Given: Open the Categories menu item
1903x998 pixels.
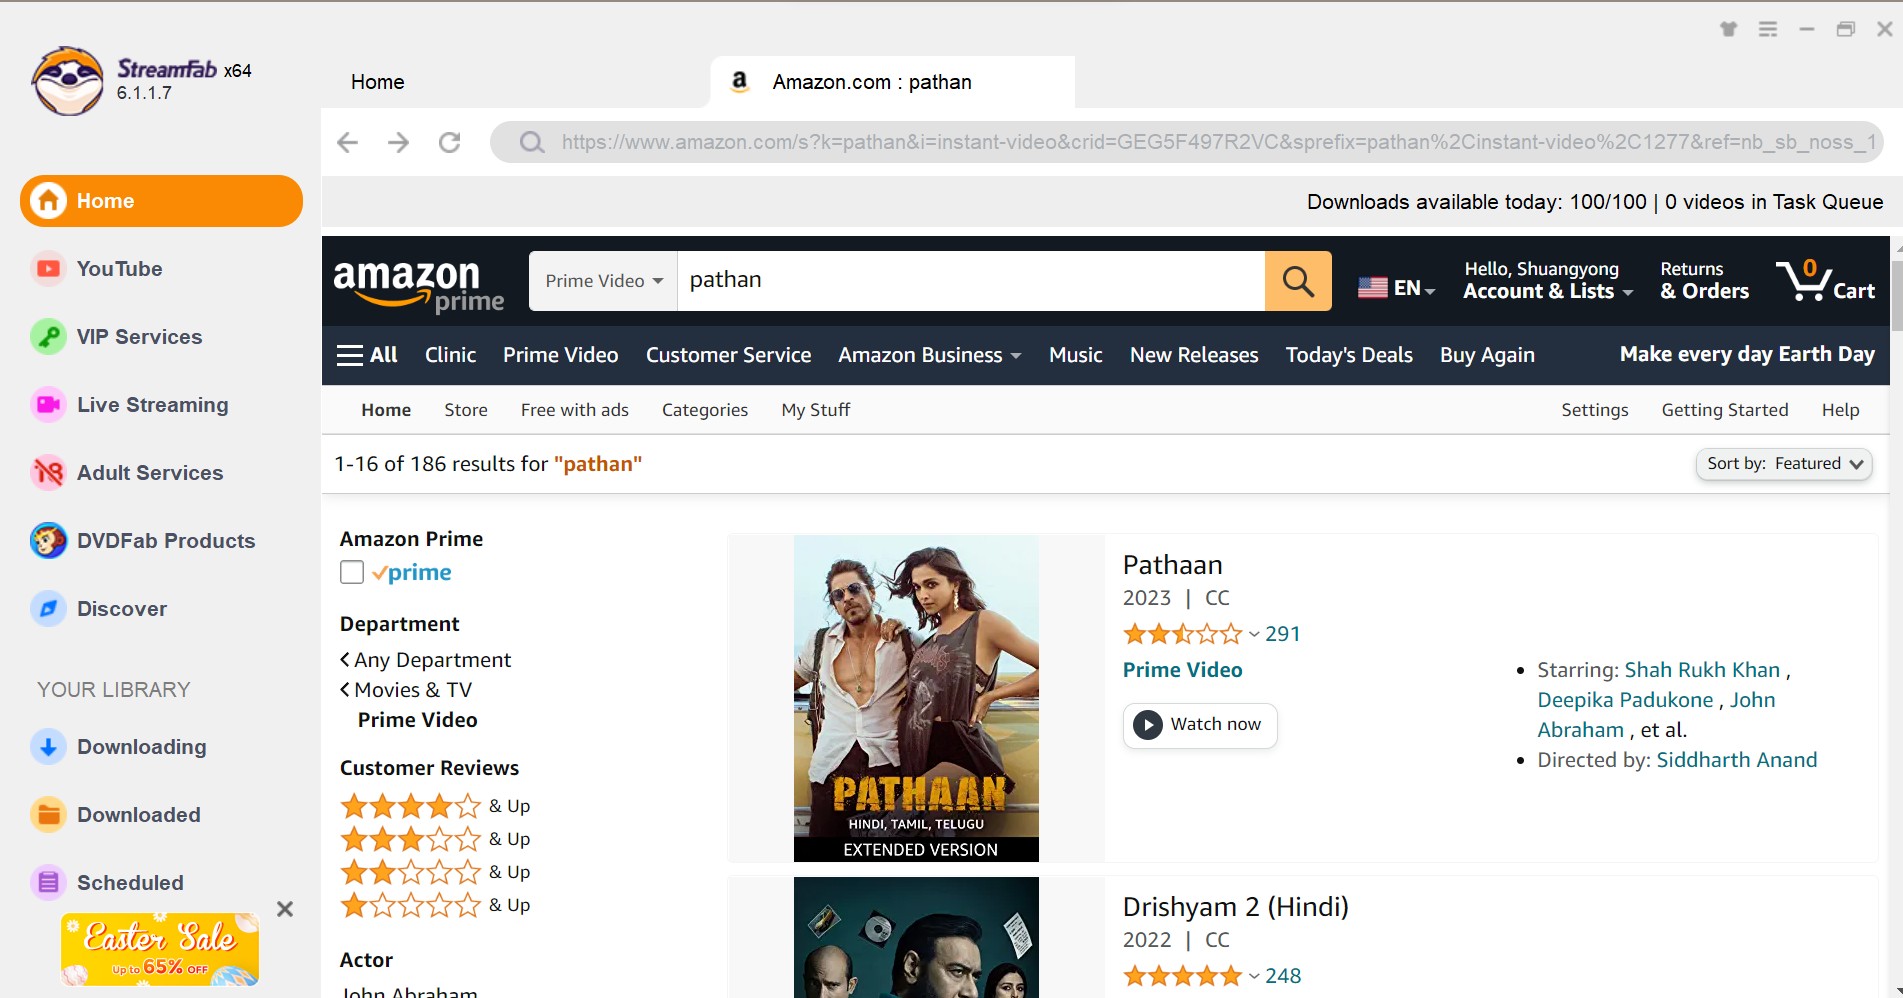Looking at the screenshot, I should (x=705, y=410).
